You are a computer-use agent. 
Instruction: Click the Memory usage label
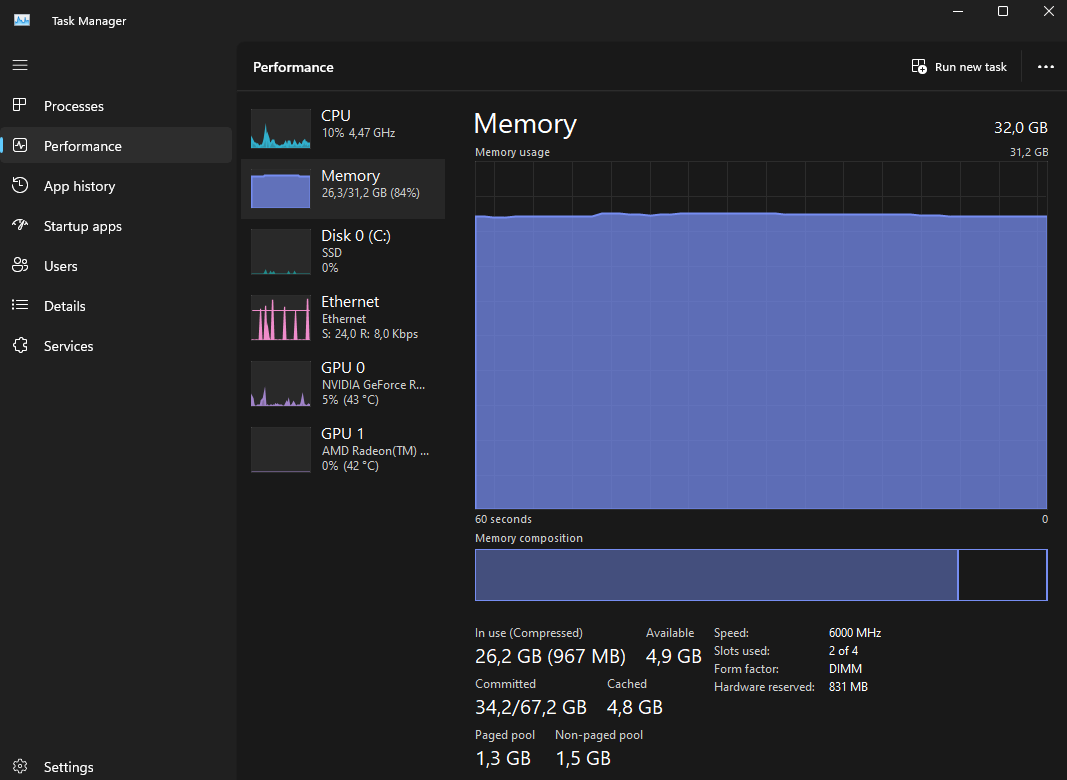512,152
